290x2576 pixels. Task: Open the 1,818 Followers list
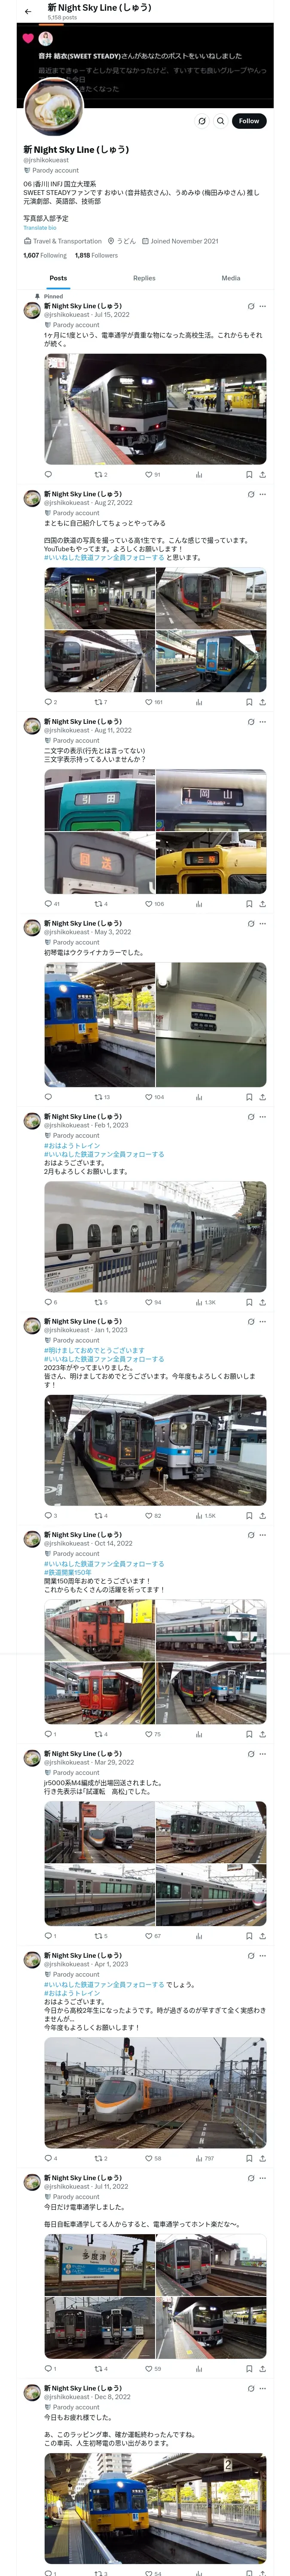[96, 255]
